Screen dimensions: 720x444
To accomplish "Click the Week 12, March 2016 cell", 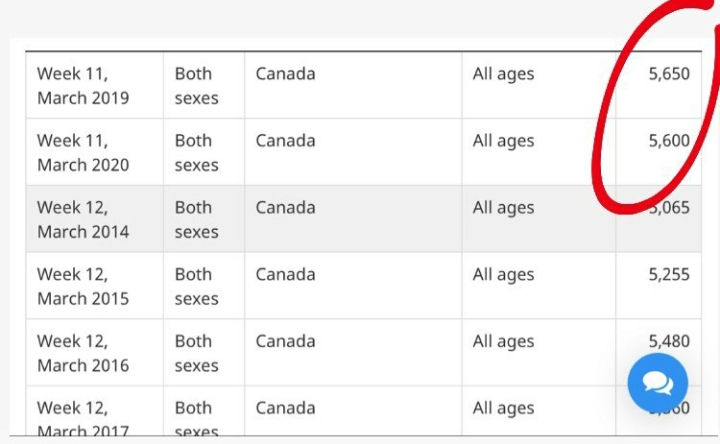I will (83, 353).
